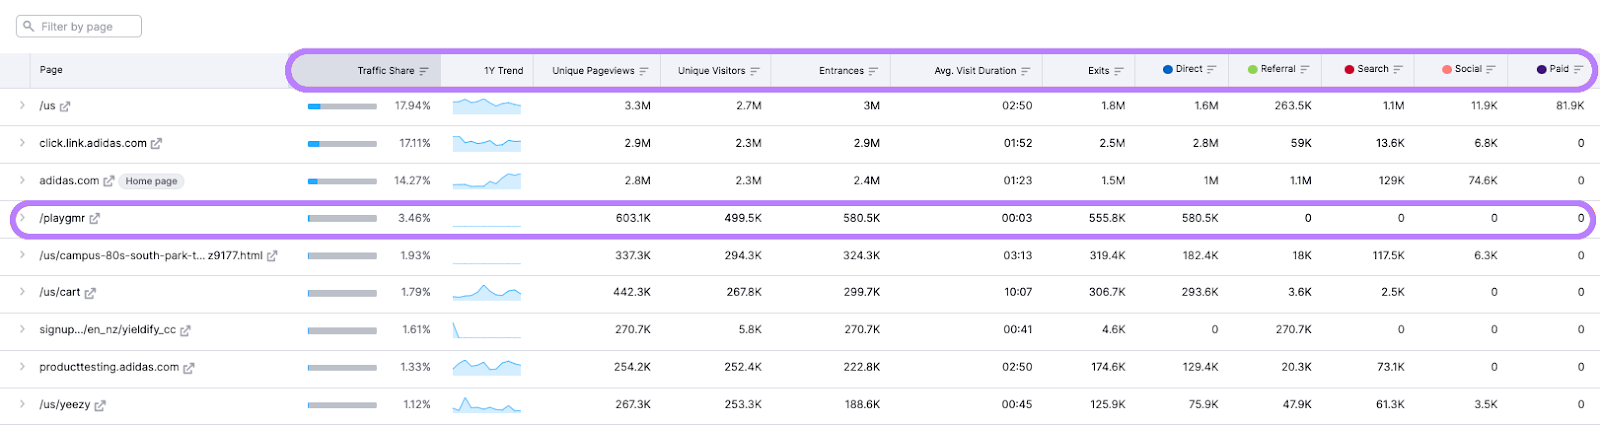
Task: Click the 81.9K paid traffic value
Action: tap(1570, 105)
